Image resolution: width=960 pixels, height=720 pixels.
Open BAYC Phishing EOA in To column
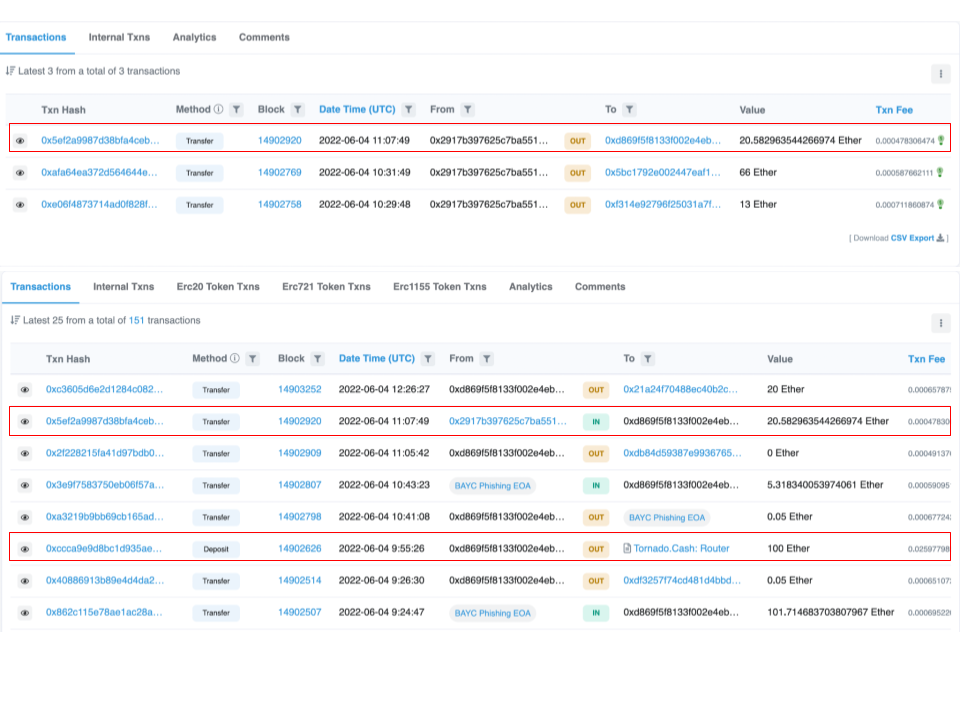(667, 517)
